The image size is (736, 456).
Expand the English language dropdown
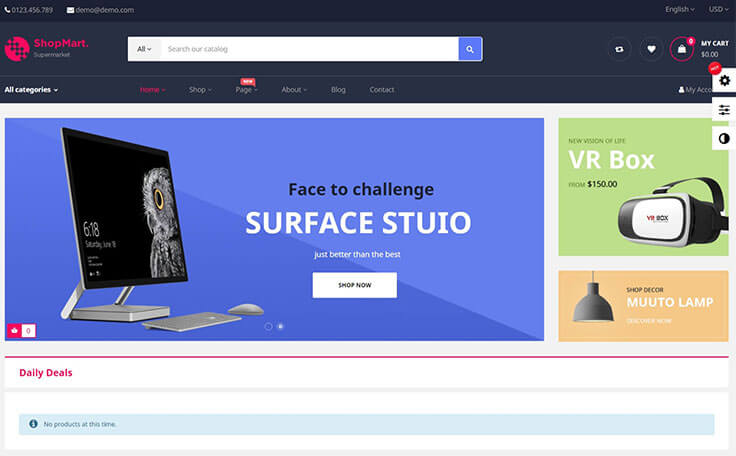click(x=681, y=9)
